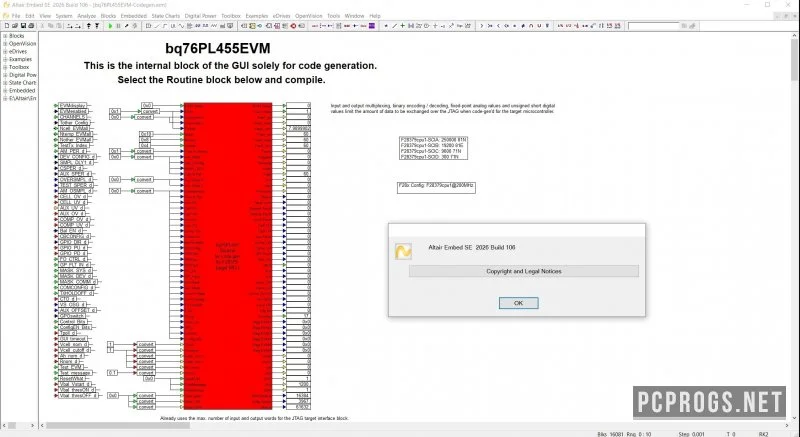Click OK in the About dialog

(x=518, y=303)
